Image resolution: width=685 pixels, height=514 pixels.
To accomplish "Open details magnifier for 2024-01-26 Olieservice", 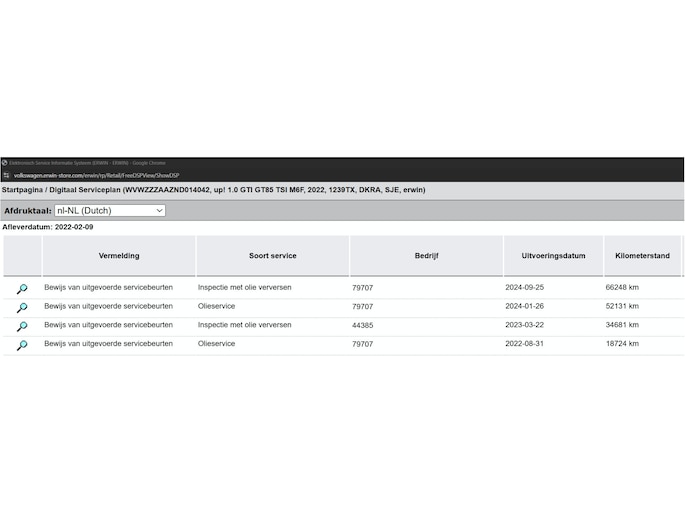I will tap(22, 307).
